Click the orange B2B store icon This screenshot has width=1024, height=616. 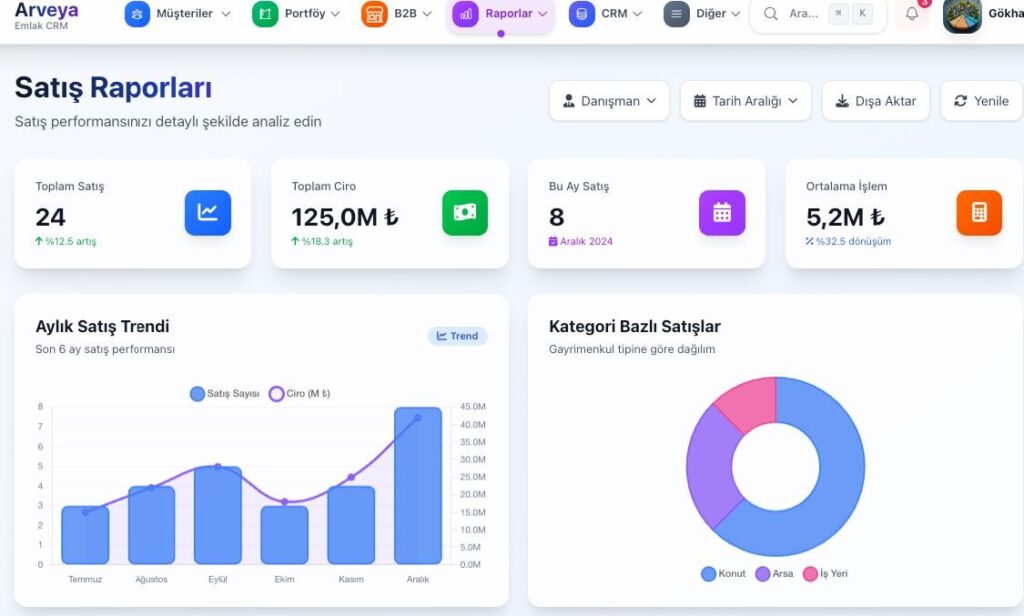pos(374,14)
